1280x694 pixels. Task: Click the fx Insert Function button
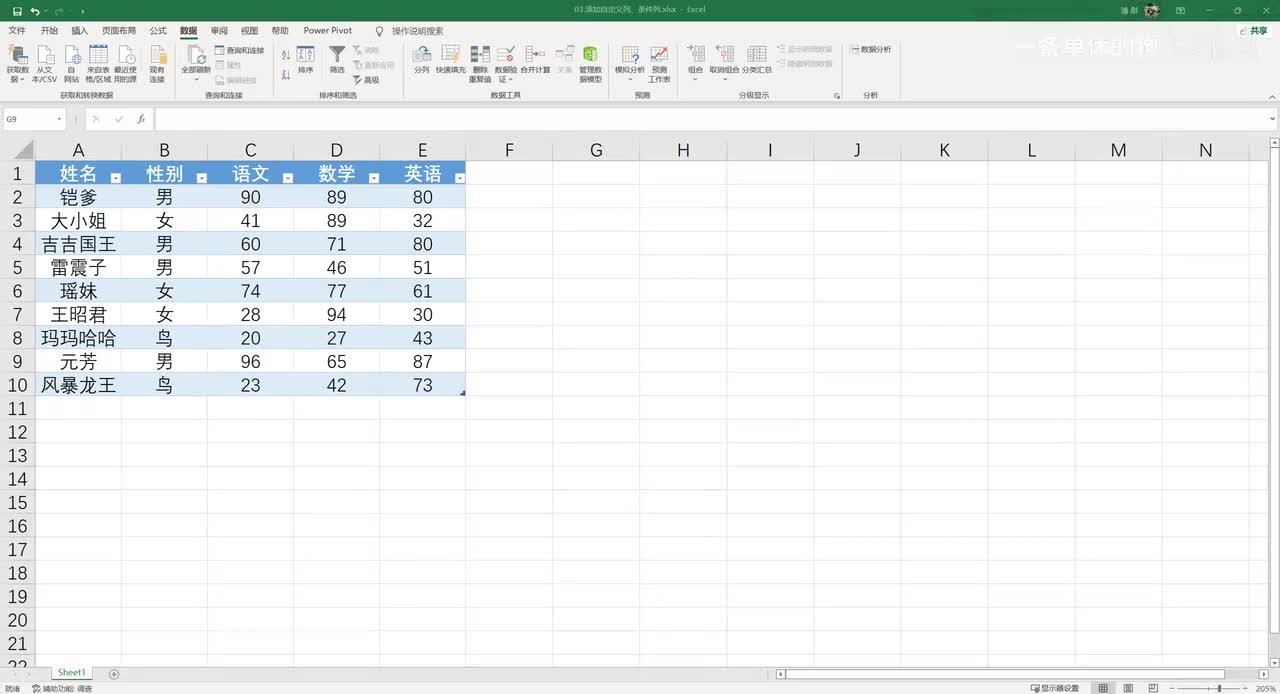(x=141, y=119)
